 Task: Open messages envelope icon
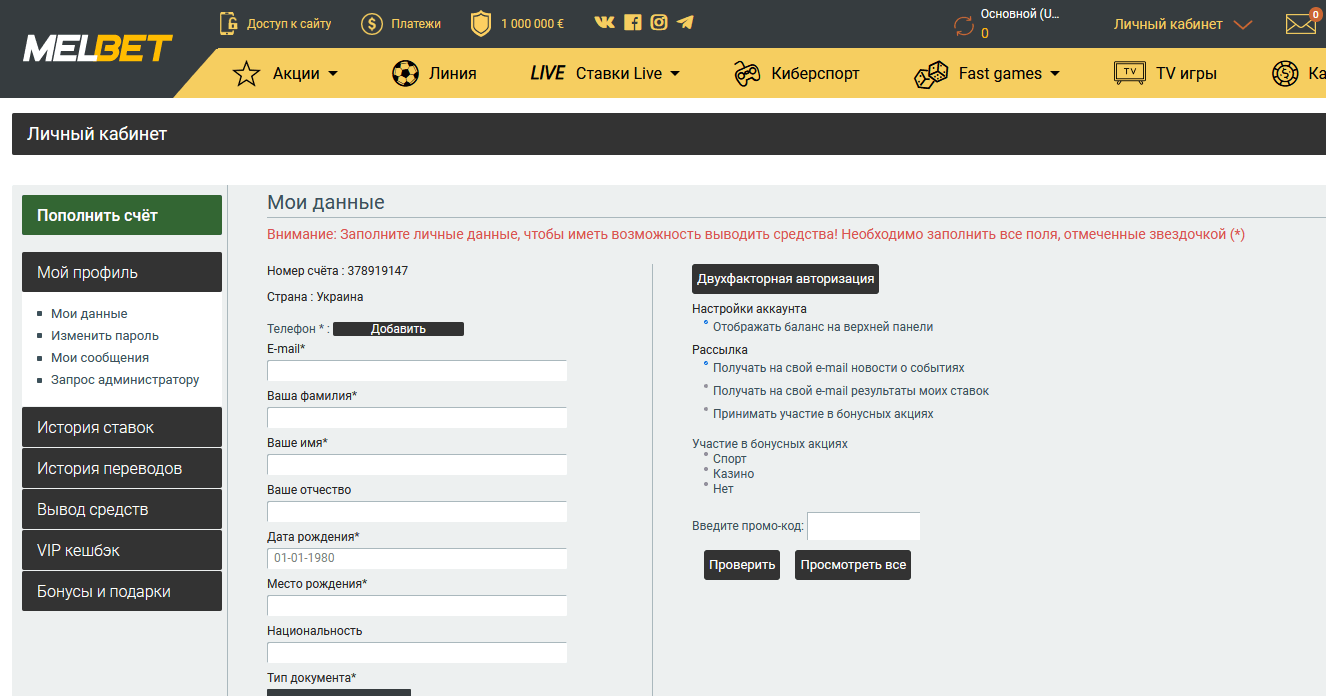(x=1301, y=23)
